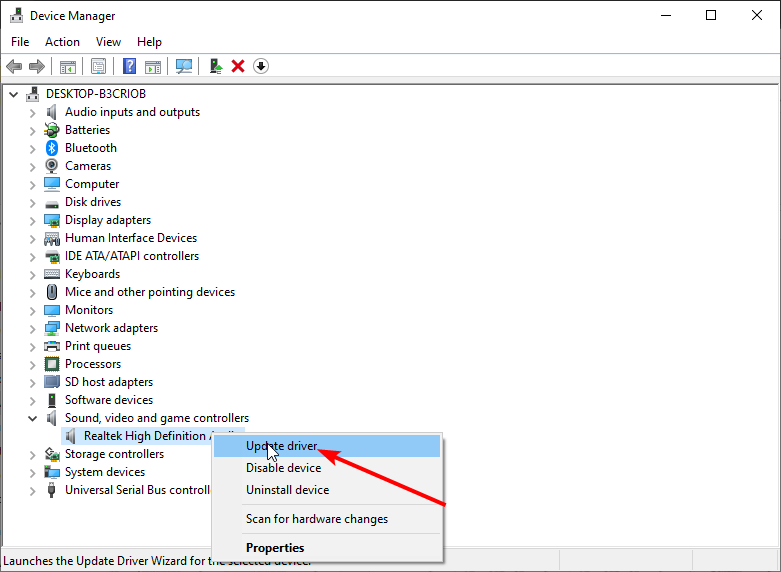Select the Keyboards label

tap(92, 274)
